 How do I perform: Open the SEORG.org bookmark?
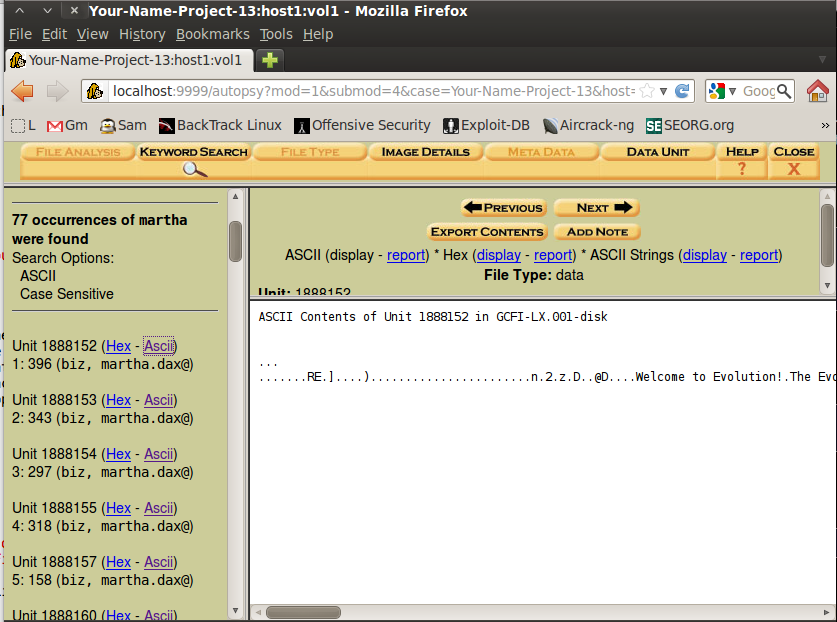[x=690, y=125]
